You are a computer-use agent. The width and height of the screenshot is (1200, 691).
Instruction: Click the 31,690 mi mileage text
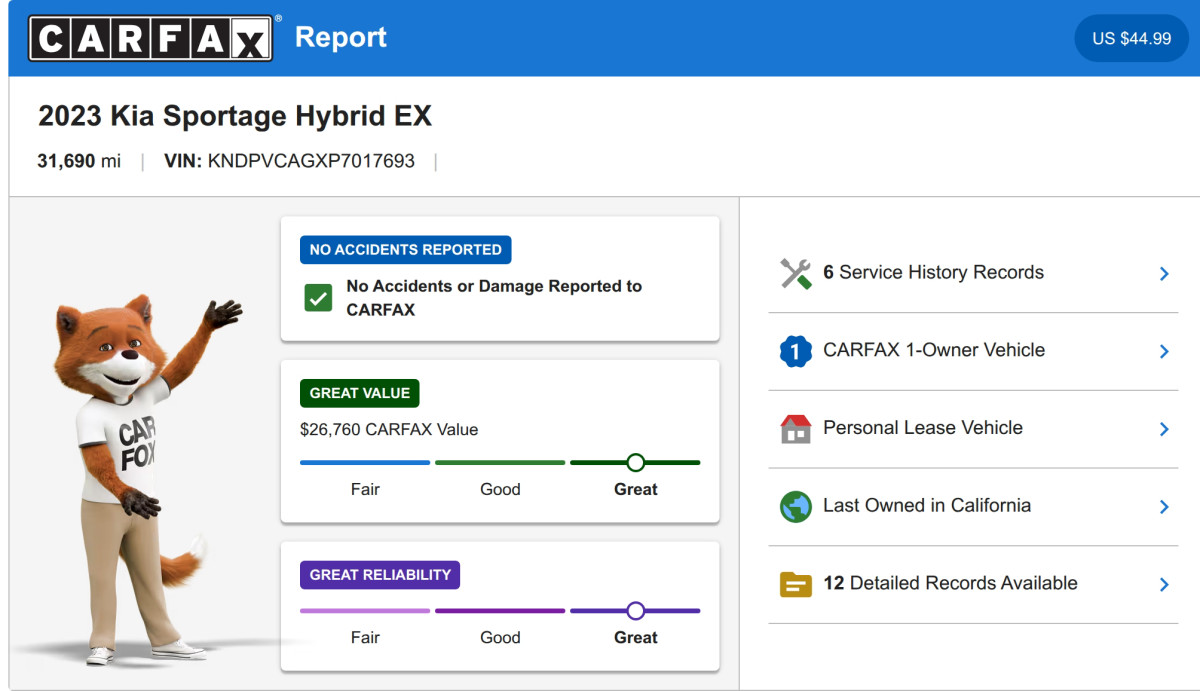tap(79, 161)
